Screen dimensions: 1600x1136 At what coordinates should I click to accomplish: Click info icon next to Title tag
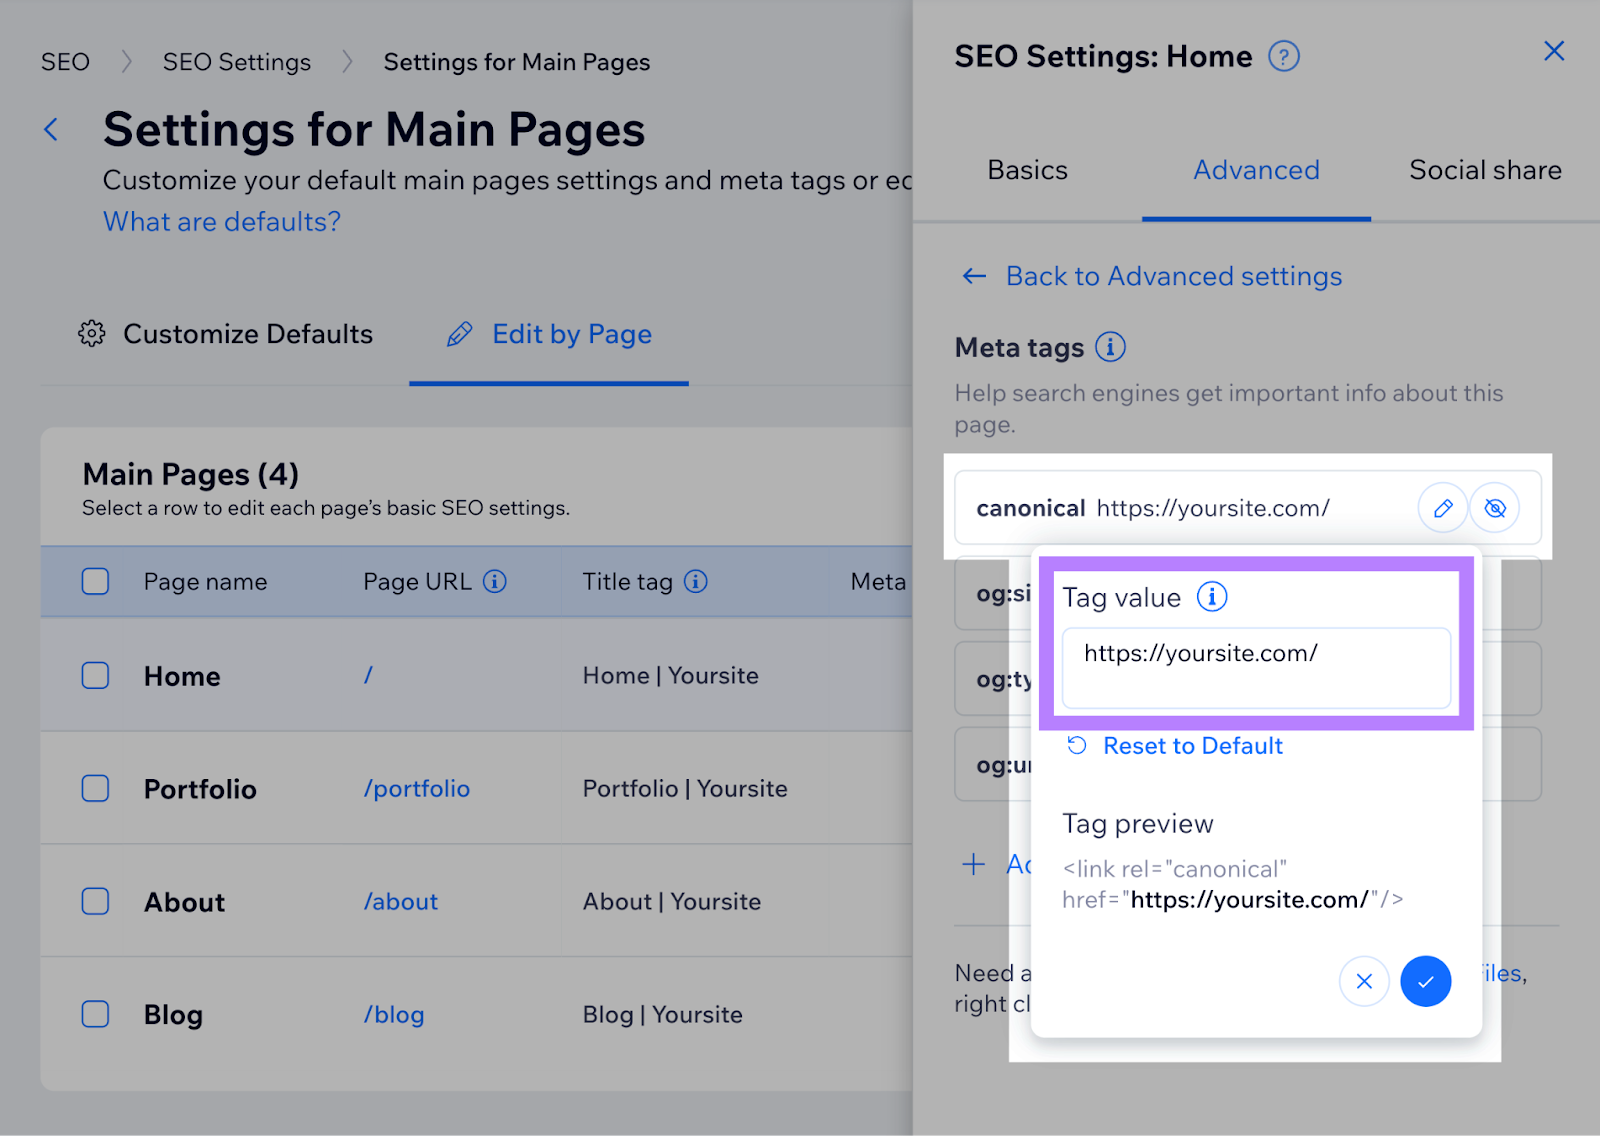pyautogui.click(x=696, y=581)
